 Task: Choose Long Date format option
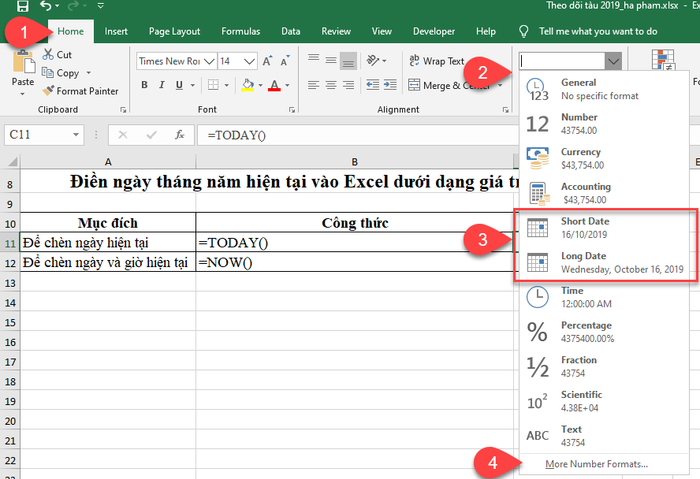click(x=603, y=262)
